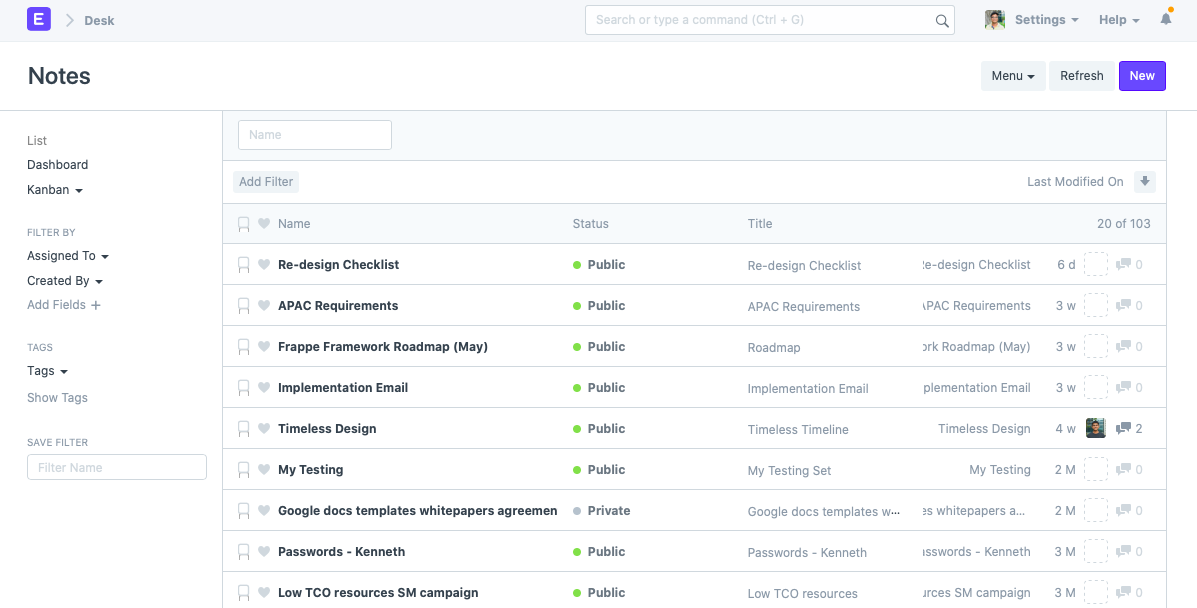1197x608 pixels.
Task: Toggle sort direction arrow beside Last Modified On
Action: [1144, 182]
